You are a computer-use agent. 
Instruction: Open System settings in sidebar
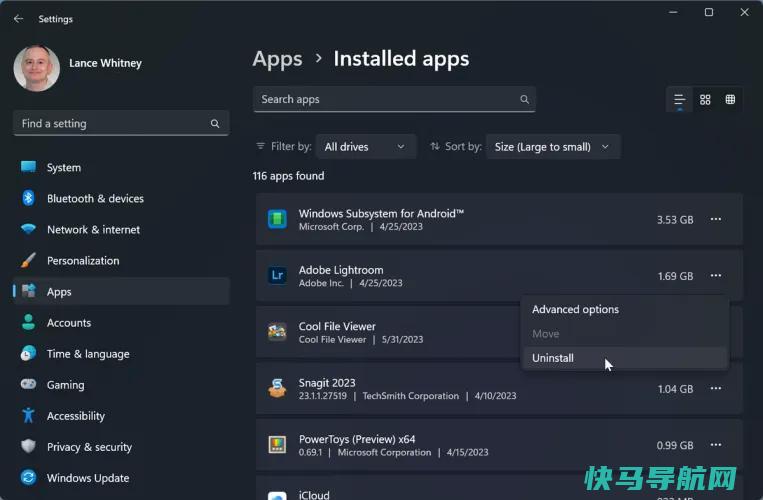point(121,167)
